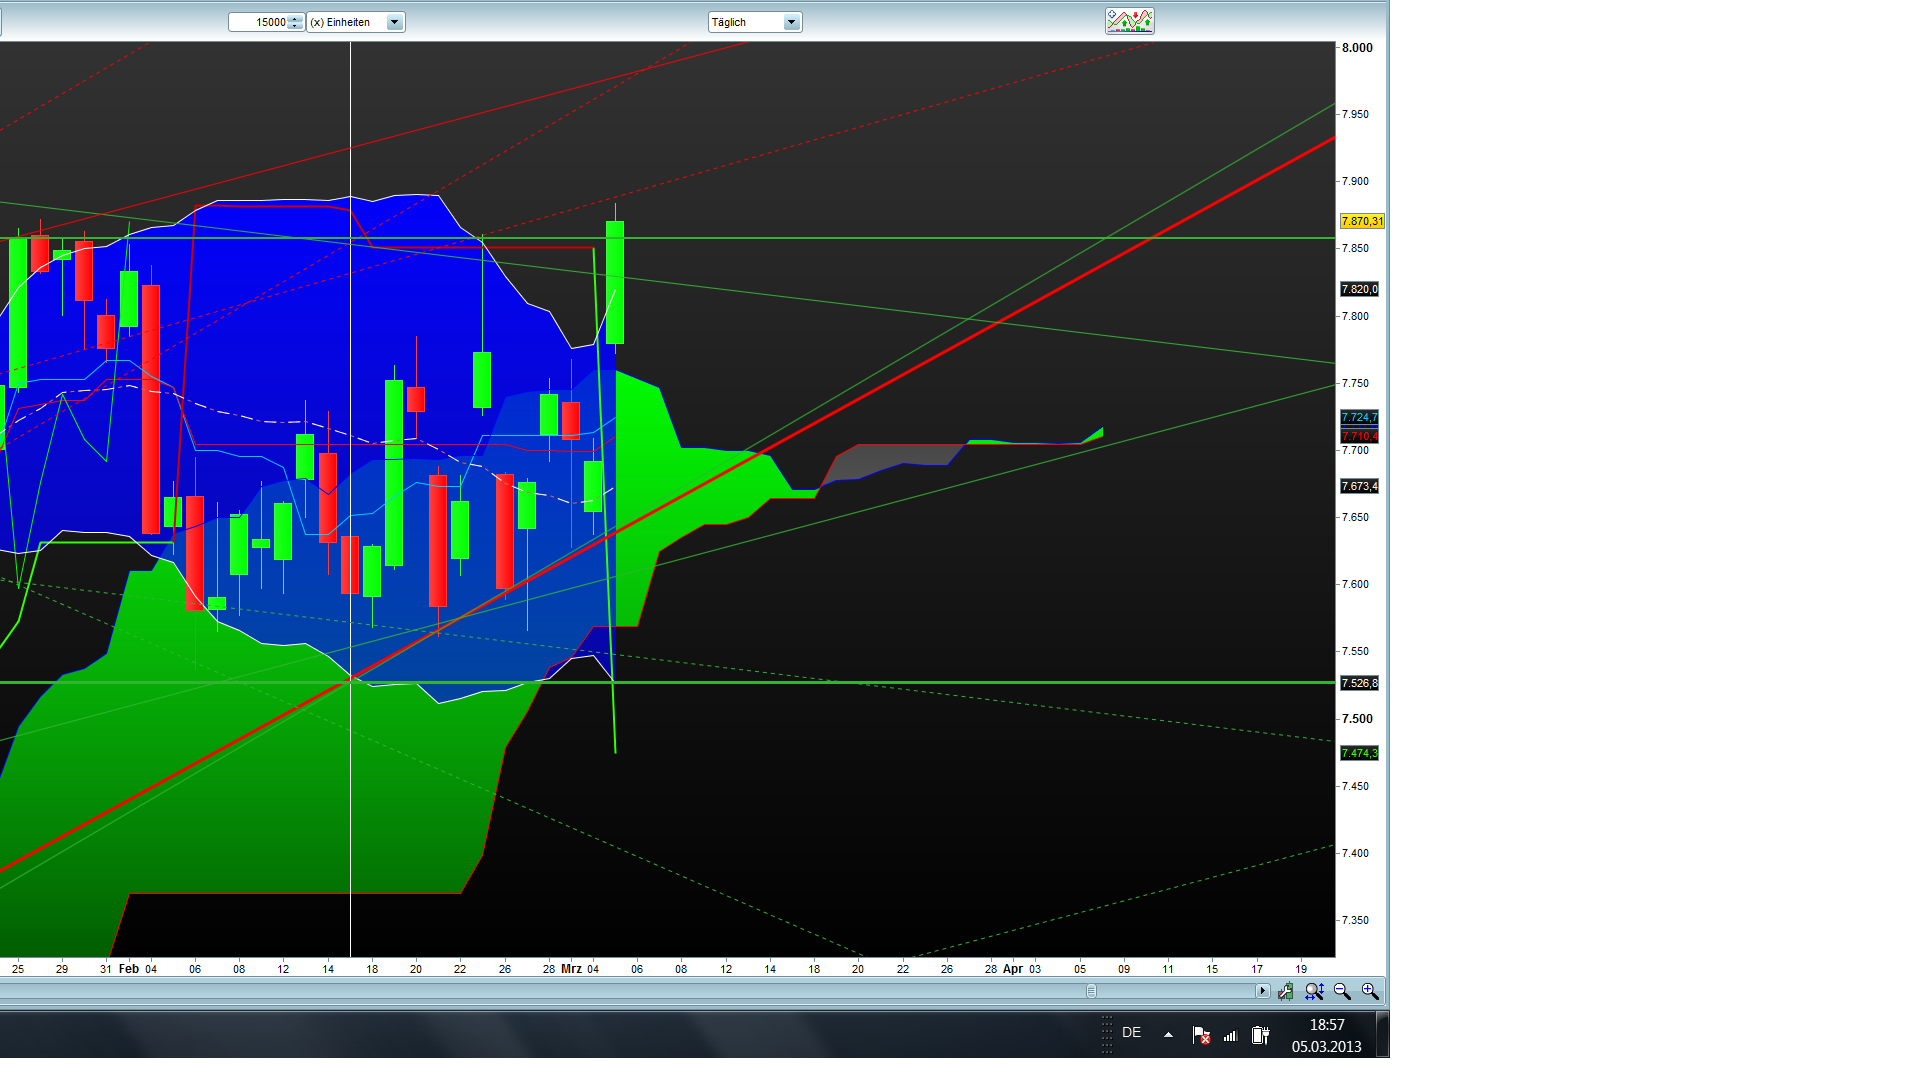Click the auto-fit zoom magnifier icon
Viewport: 1920px width, 1080px height.
click(1314, 991)
